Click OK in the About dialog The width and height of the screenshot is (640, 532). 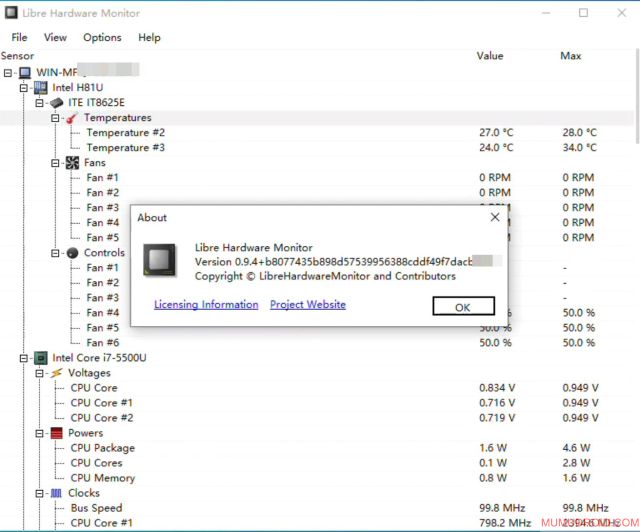coord(464,307)
